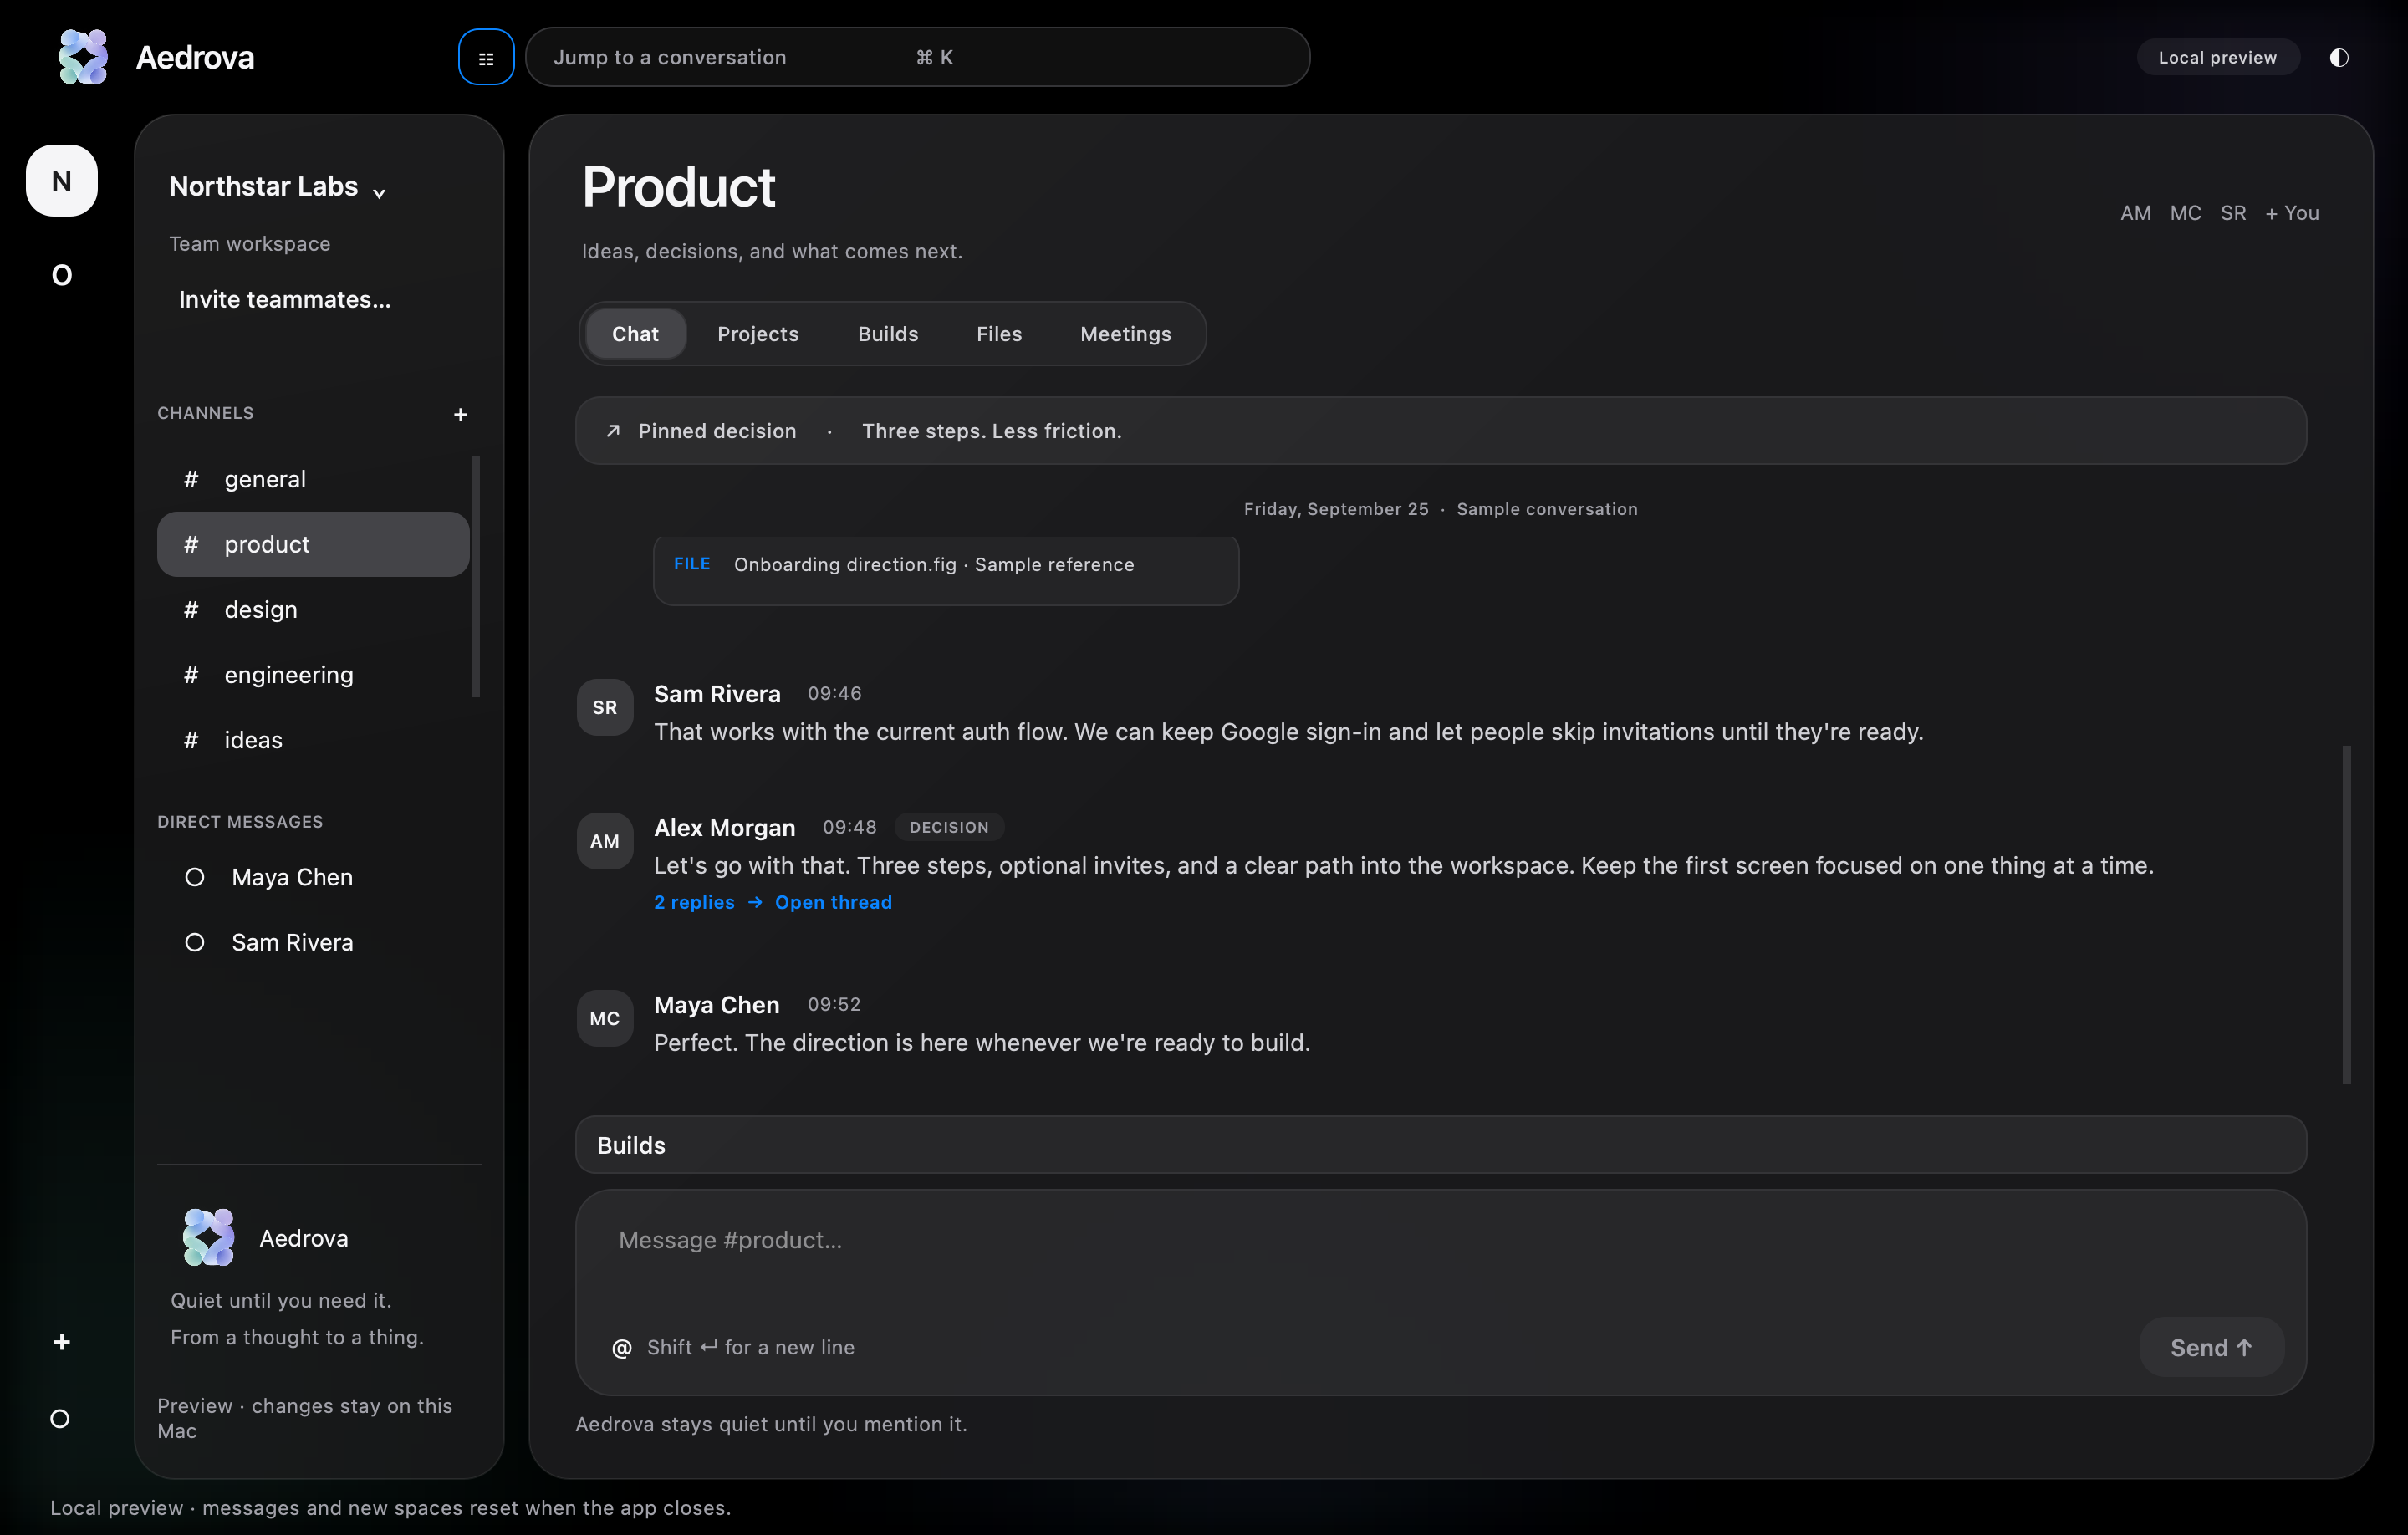Viewport: 2408px width, 1535px height.
Task: Switch to the Files tab
Action: 999,334
